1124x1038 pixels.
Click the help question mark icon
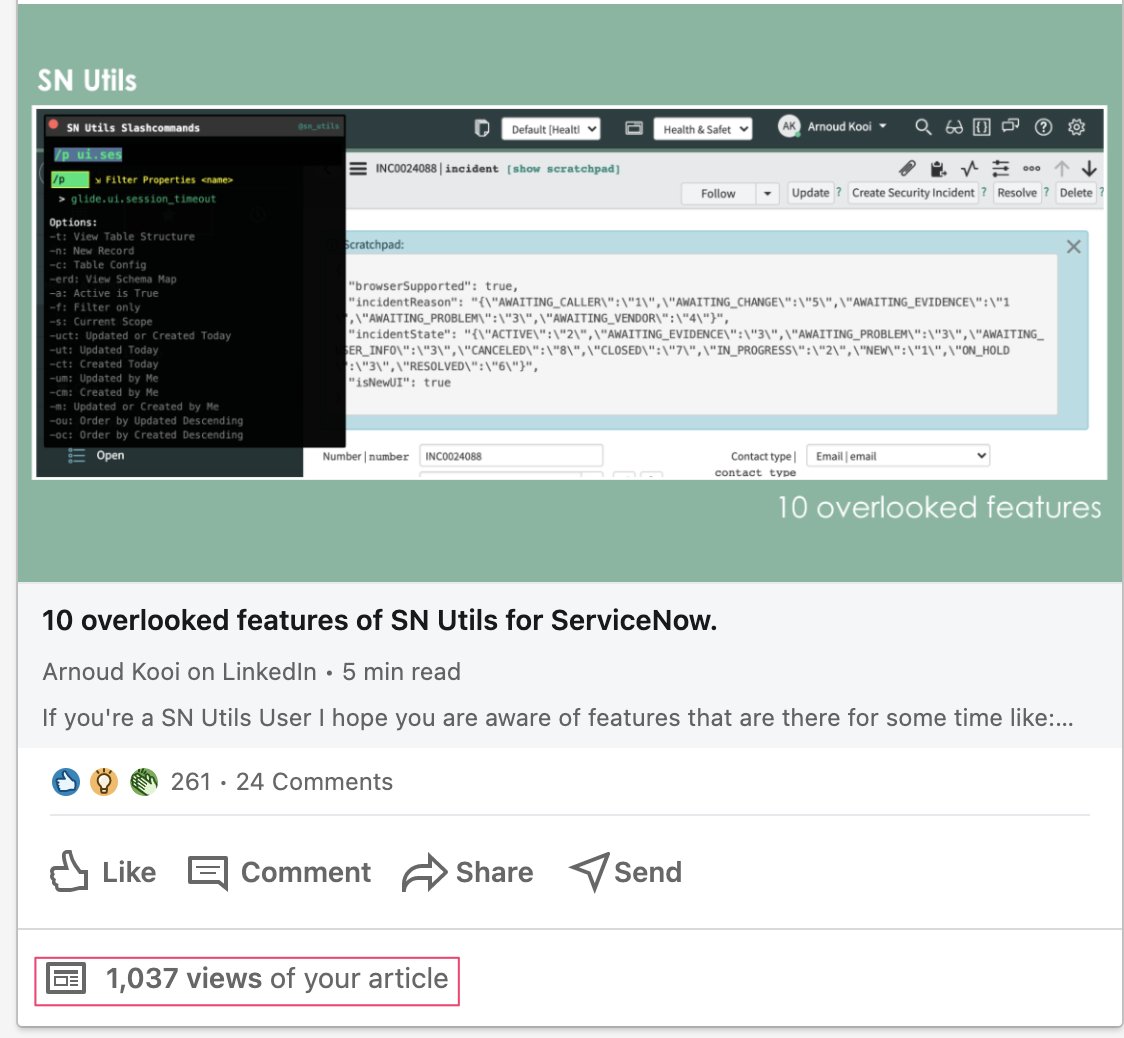(1043, 127)
